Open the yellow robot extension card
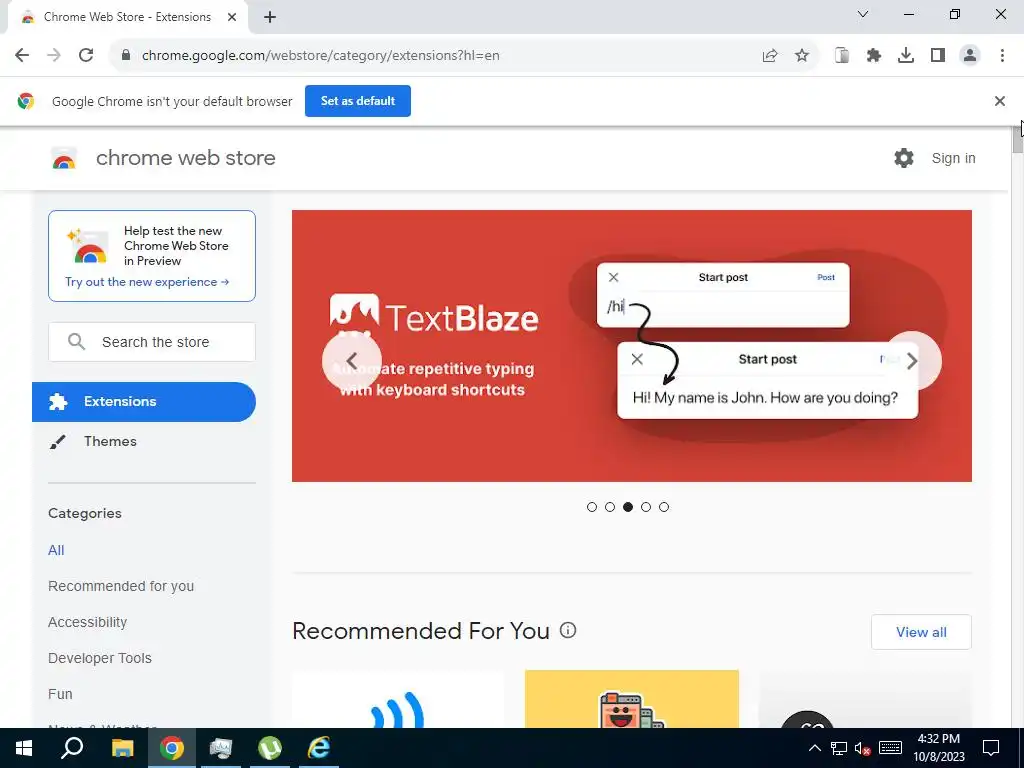1024x768 pixels. click(632, 699)
